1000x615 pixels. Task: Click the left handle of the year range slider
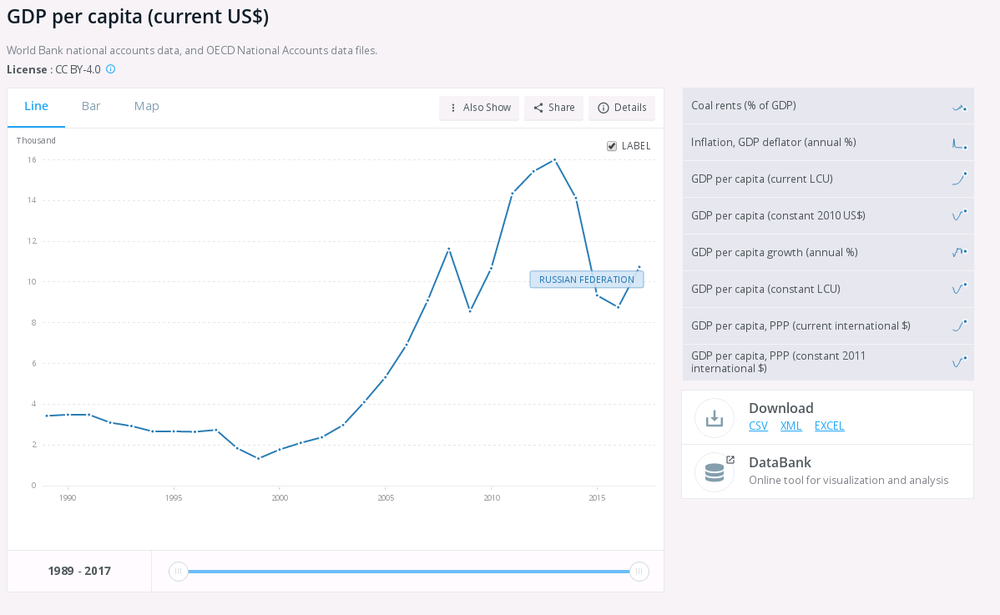178,572
